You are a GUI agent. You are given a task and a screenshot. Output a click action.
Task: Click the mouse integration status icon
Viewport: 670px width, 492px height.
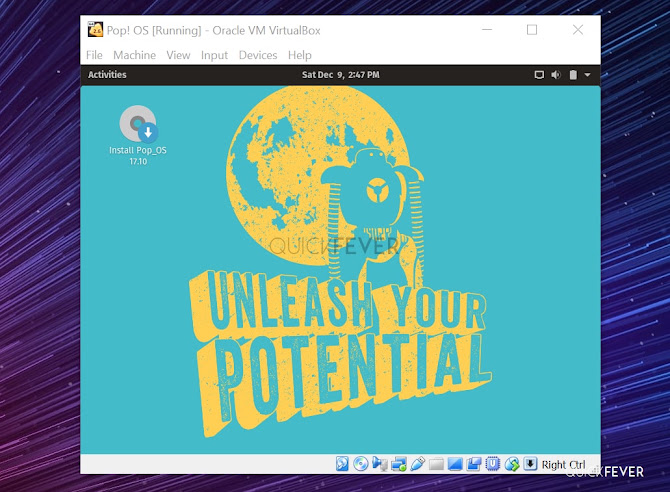coord(511,464)
